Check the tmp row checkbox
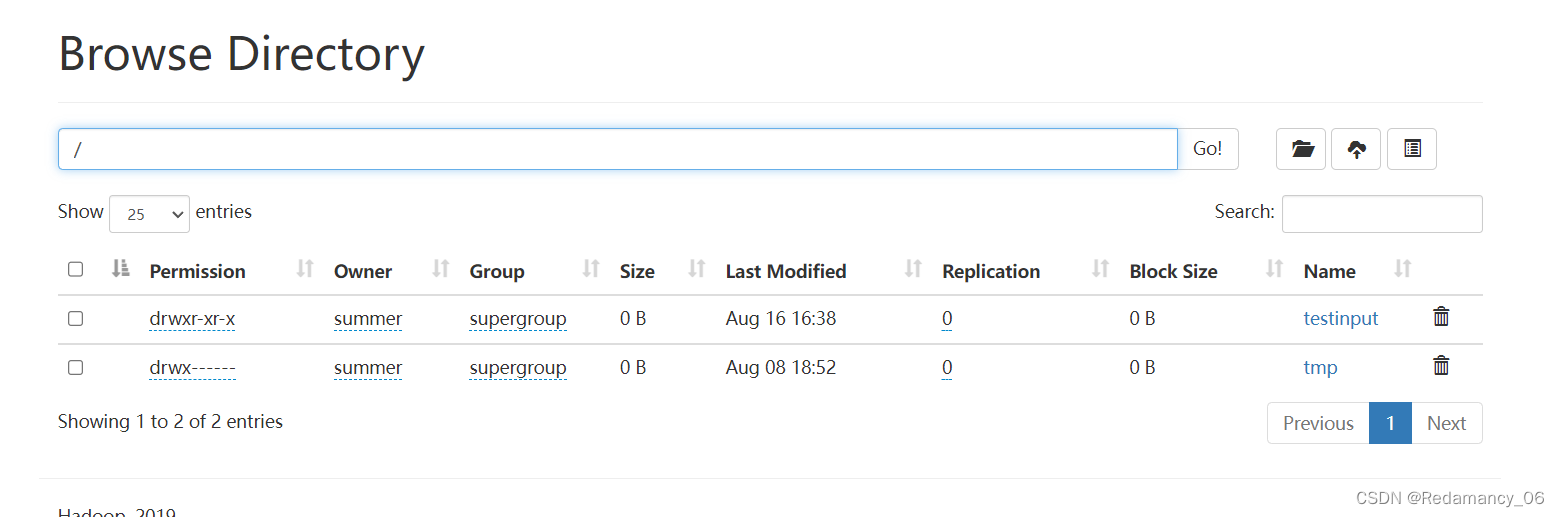This screenshot has width=1559, height=517. [75, 367]
